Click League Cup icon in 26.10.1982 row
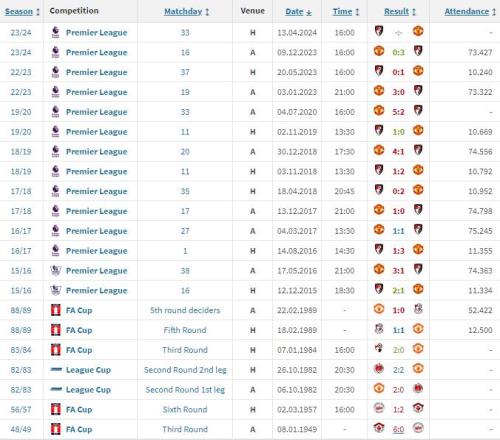 tap(56, 369)
